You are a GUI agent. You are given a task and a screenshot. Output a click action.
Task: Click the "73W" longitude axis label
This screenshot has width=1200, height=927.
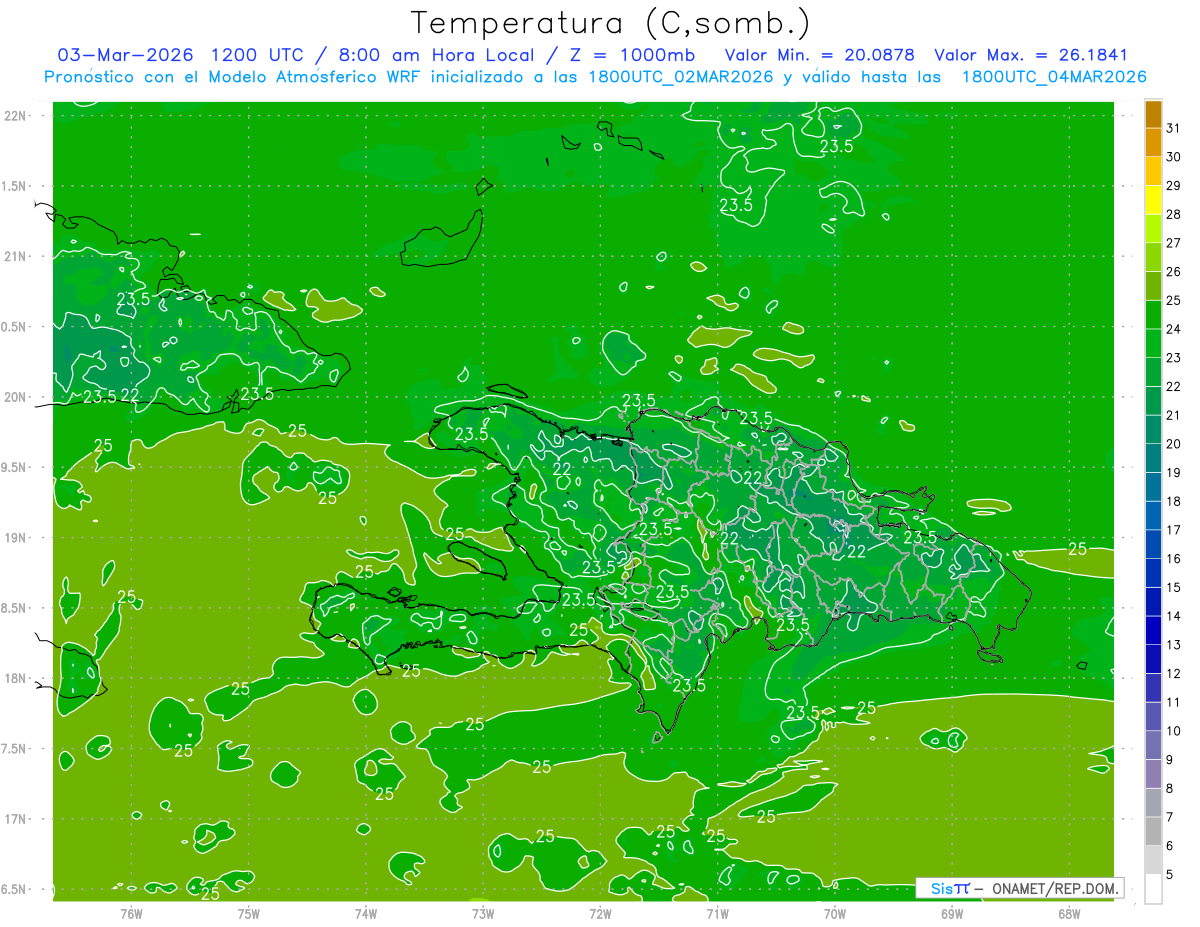[x=483, y=913]
